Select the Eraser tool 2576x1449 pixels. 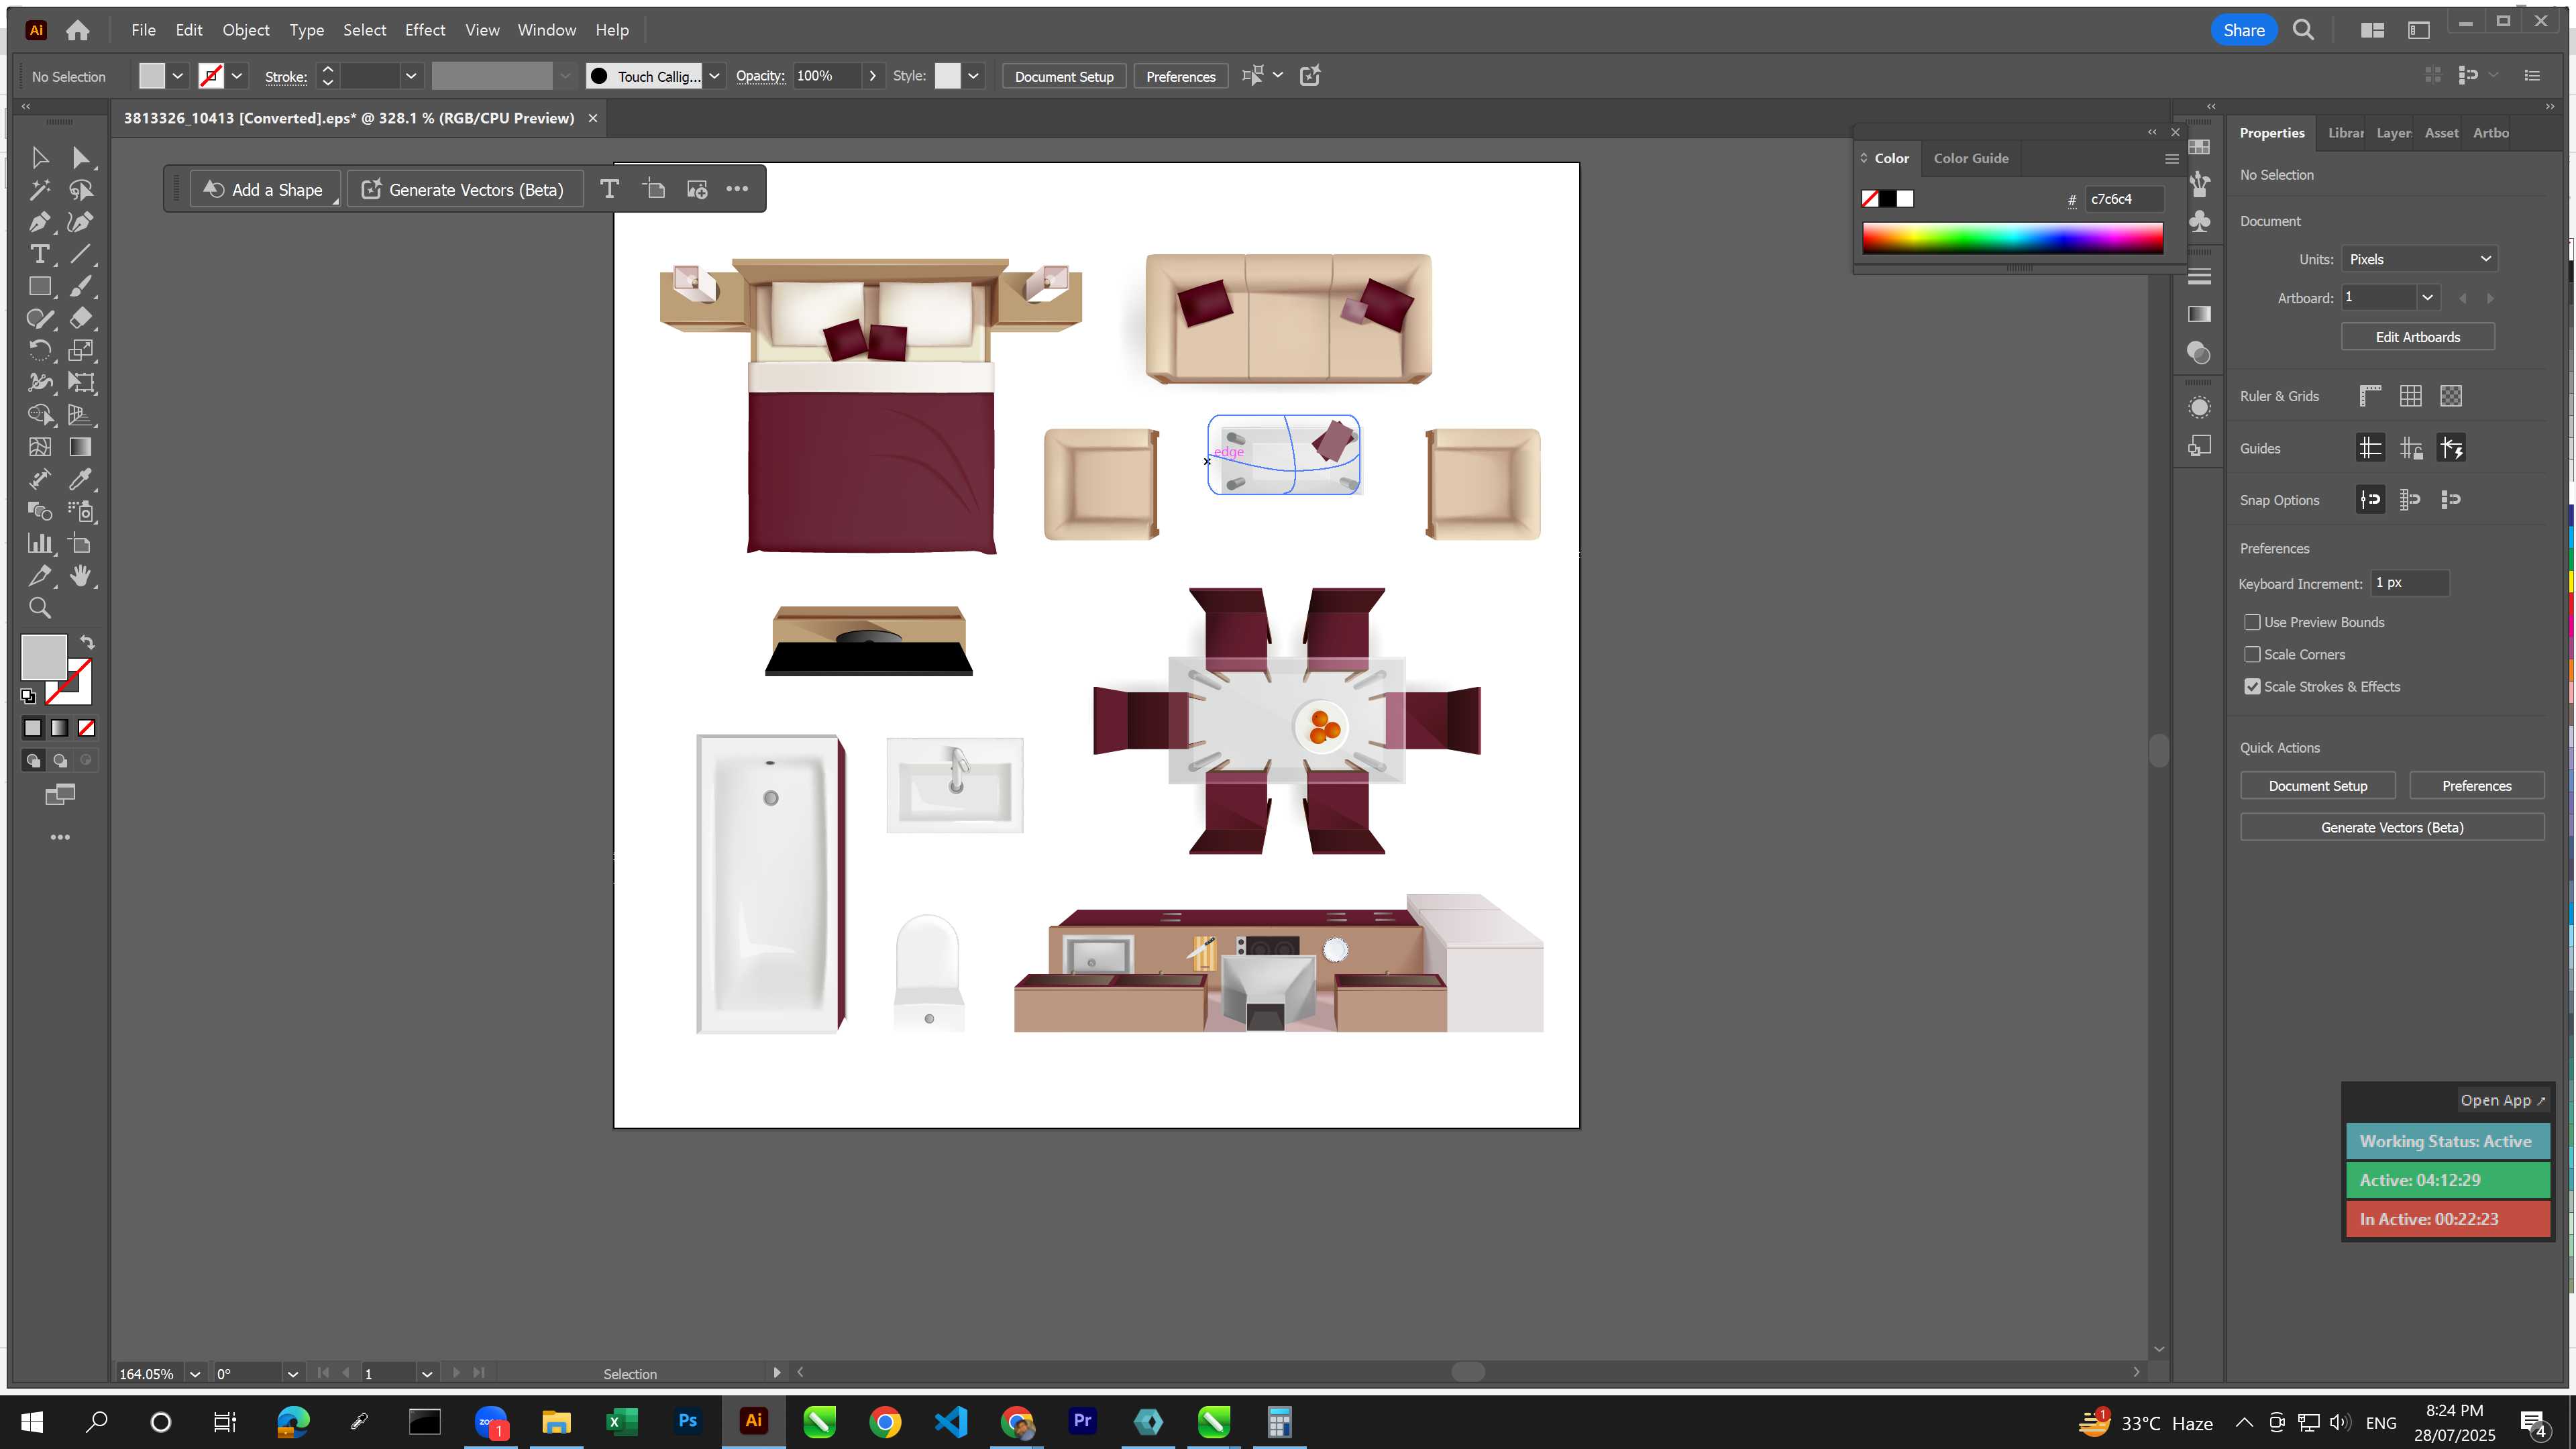(81, 318)
